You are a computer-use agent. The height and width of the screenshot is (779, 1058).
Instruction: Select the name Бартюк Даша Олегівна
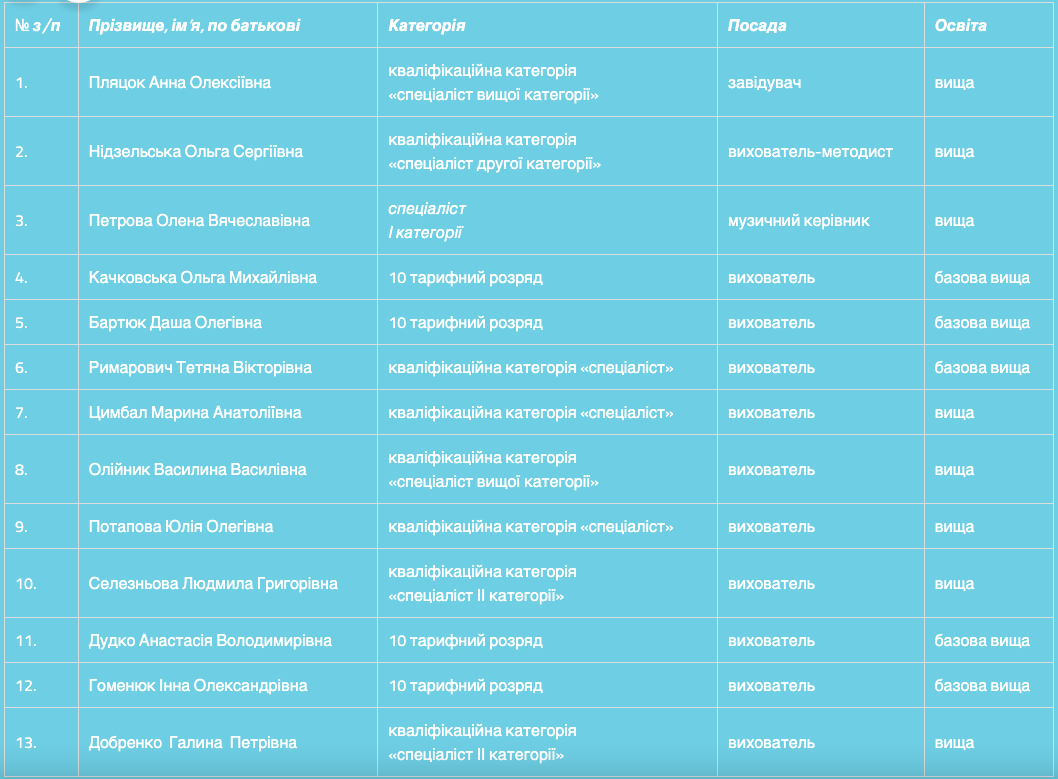click(175, 323)
